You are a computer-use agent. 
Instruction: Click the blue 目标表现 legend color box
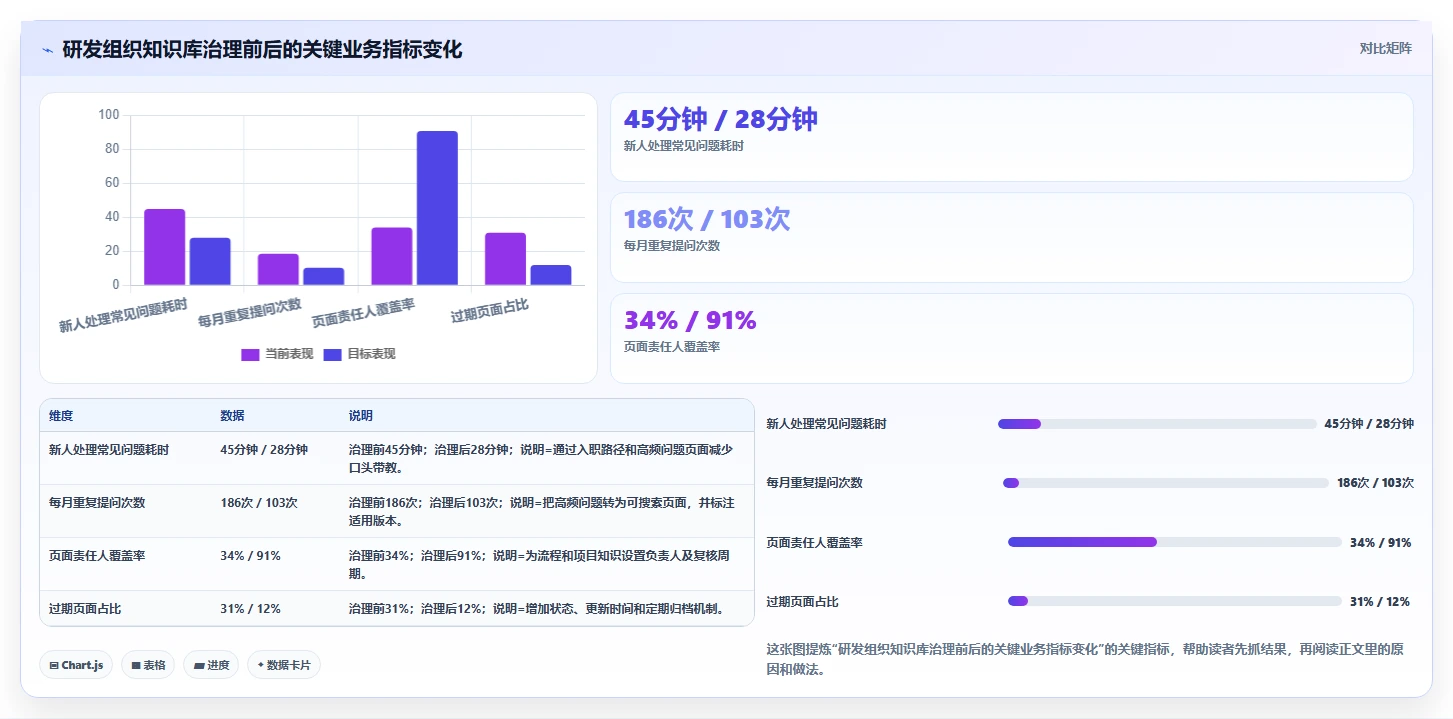pos(333,354)
